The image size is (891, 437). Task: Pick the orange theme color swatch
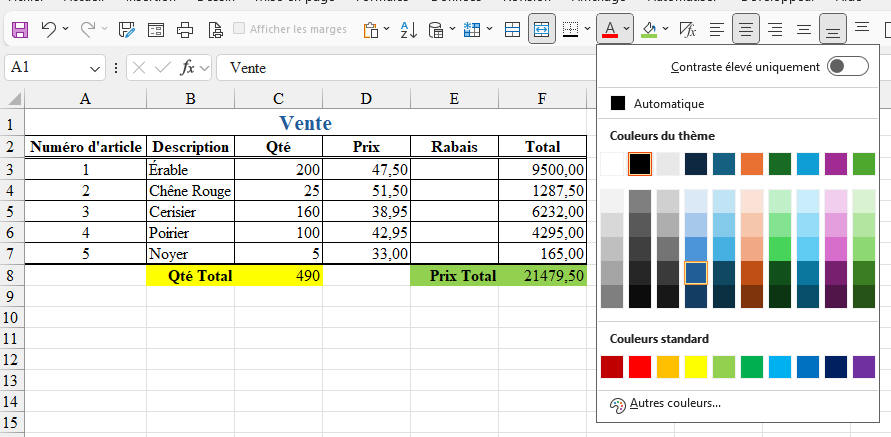(x=752, y=164)
